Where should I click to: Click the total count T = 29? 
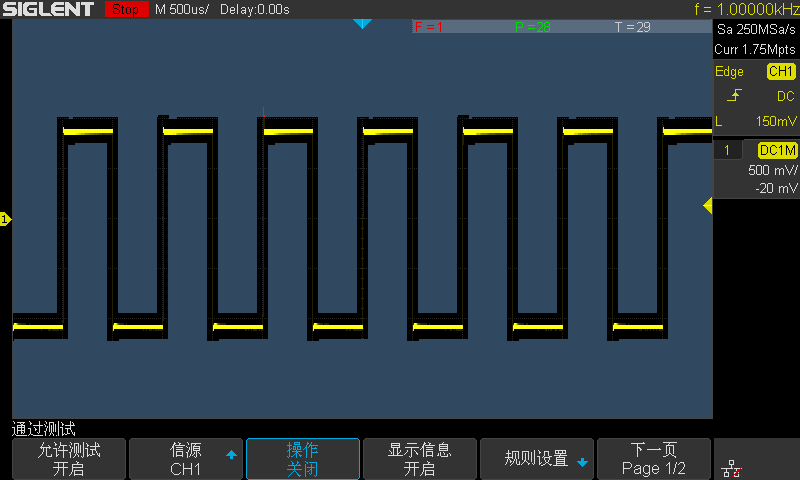coord(633,27)
